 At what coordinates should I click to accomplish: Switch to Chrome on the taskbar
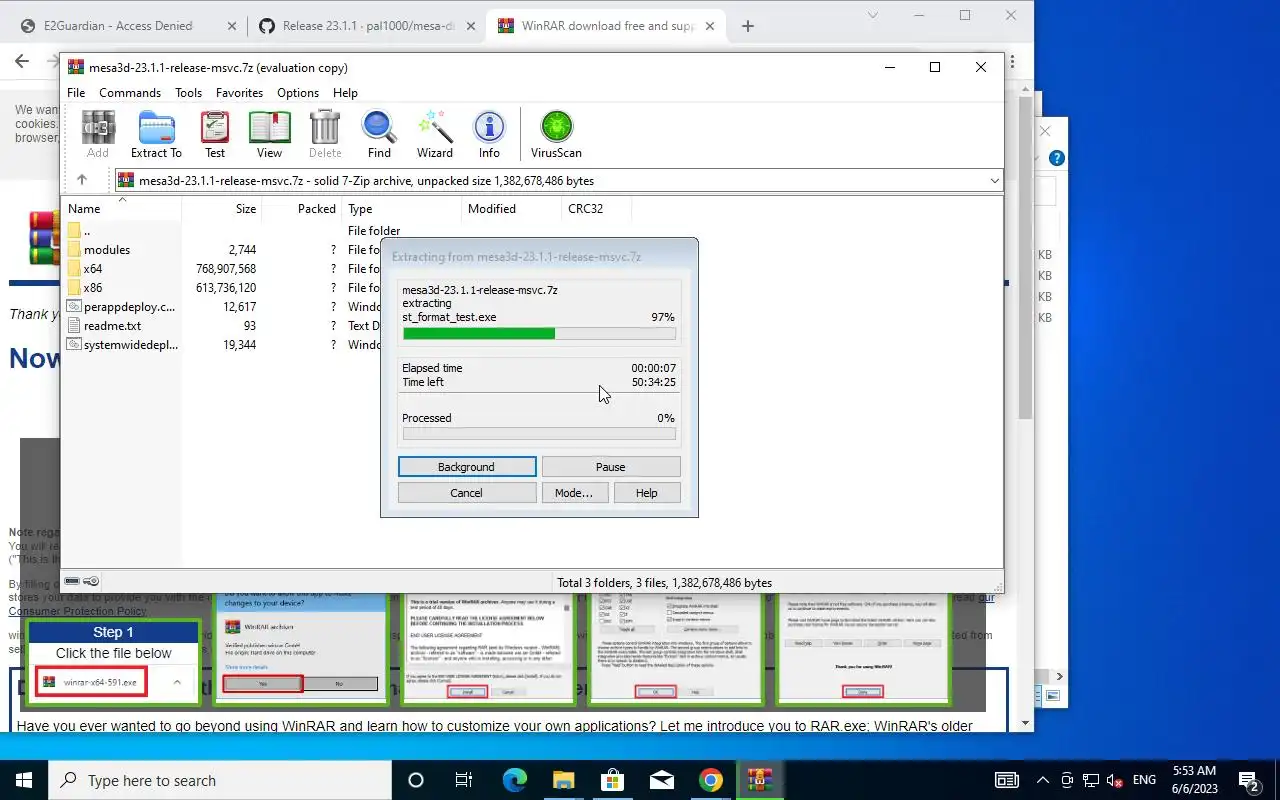[710, 780]
